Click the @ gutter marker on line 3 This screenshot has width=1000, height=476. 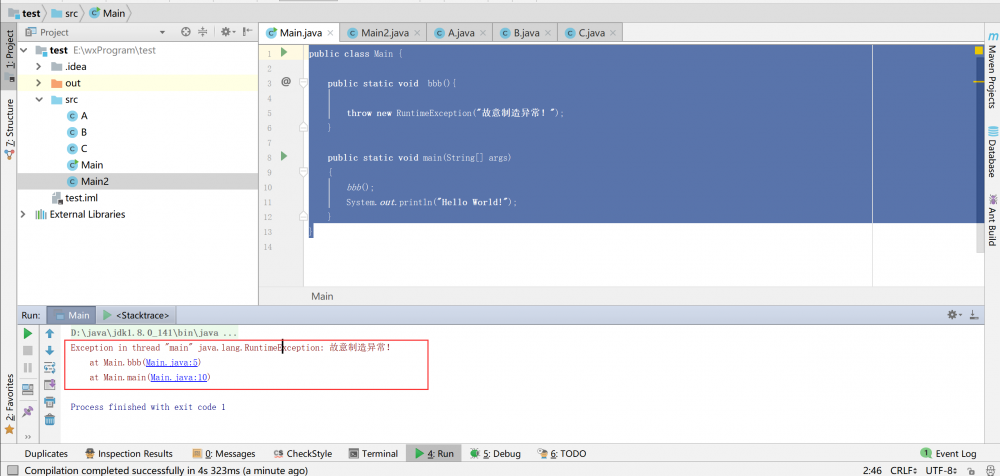[x=286, y=82]
